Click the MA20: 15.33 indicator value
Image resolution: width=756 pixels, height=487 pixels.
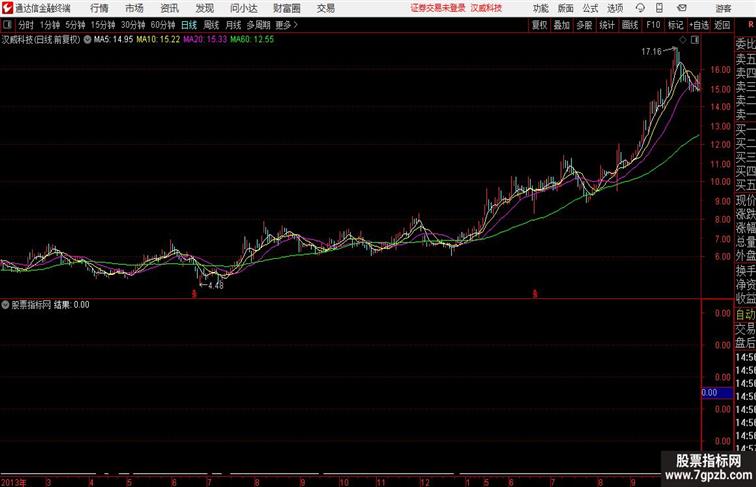coord(205,40)
